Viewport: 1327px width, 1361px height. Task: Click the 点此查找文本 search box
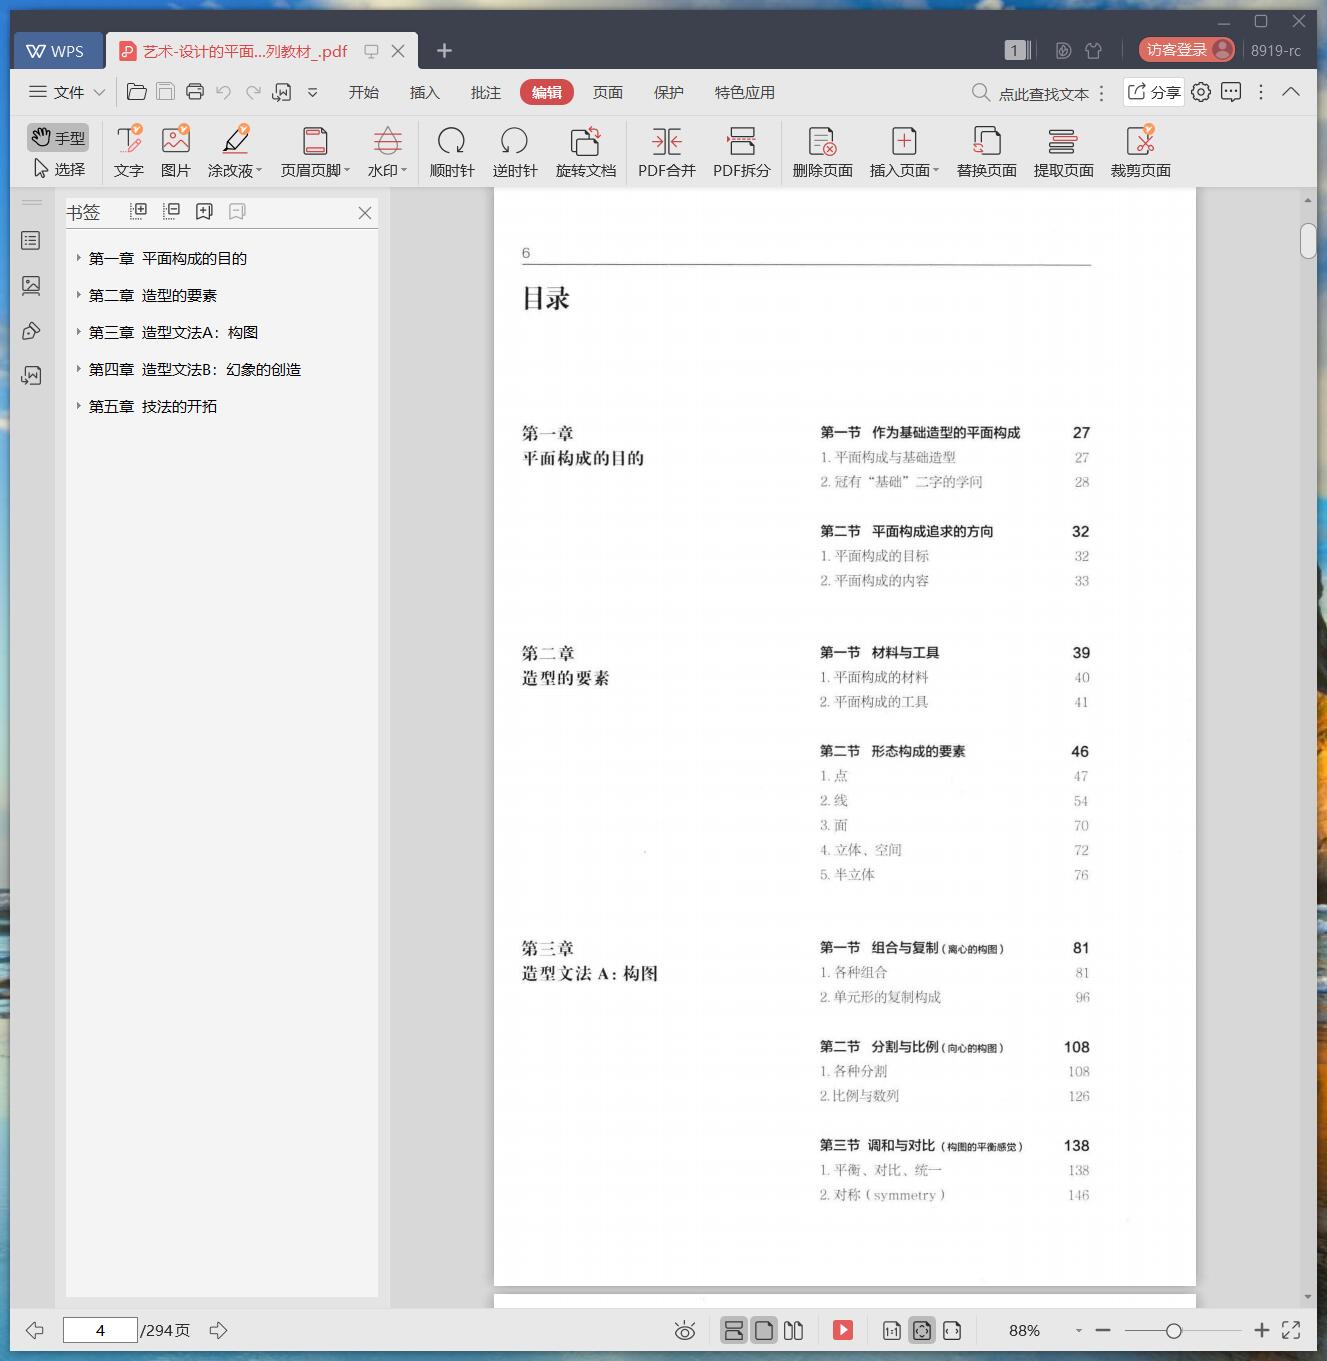pyautogui.click(x=1031, y=93)
